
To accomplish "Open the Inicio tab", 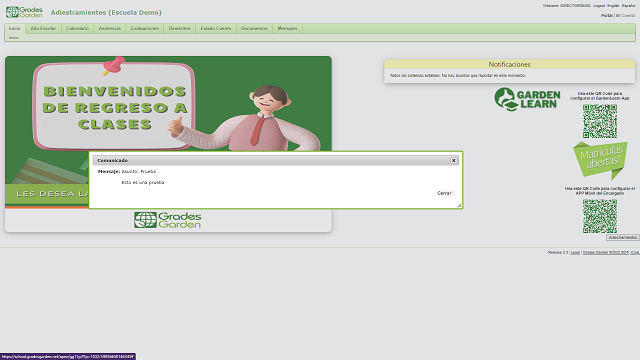I will pyautogui.click(x=14, y=28).
